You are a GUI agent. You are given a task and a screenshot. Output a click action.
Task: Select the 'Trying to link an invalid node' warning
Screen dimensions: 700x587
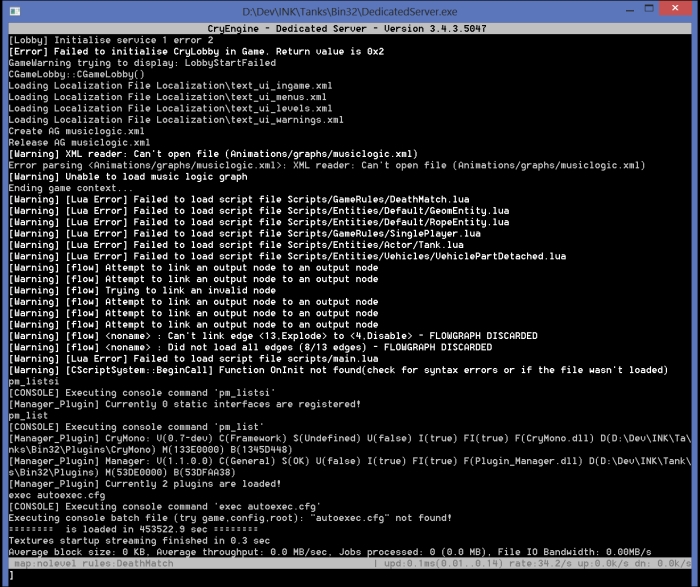[x=142, y=291]
